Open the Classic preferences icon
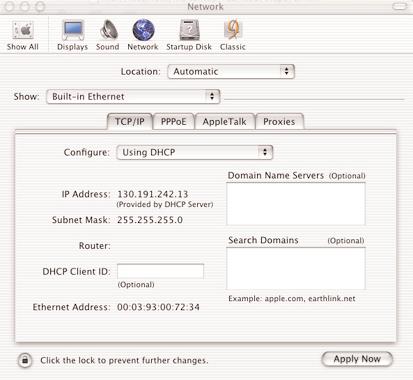The image size is (413, 380). coord(233,30)
